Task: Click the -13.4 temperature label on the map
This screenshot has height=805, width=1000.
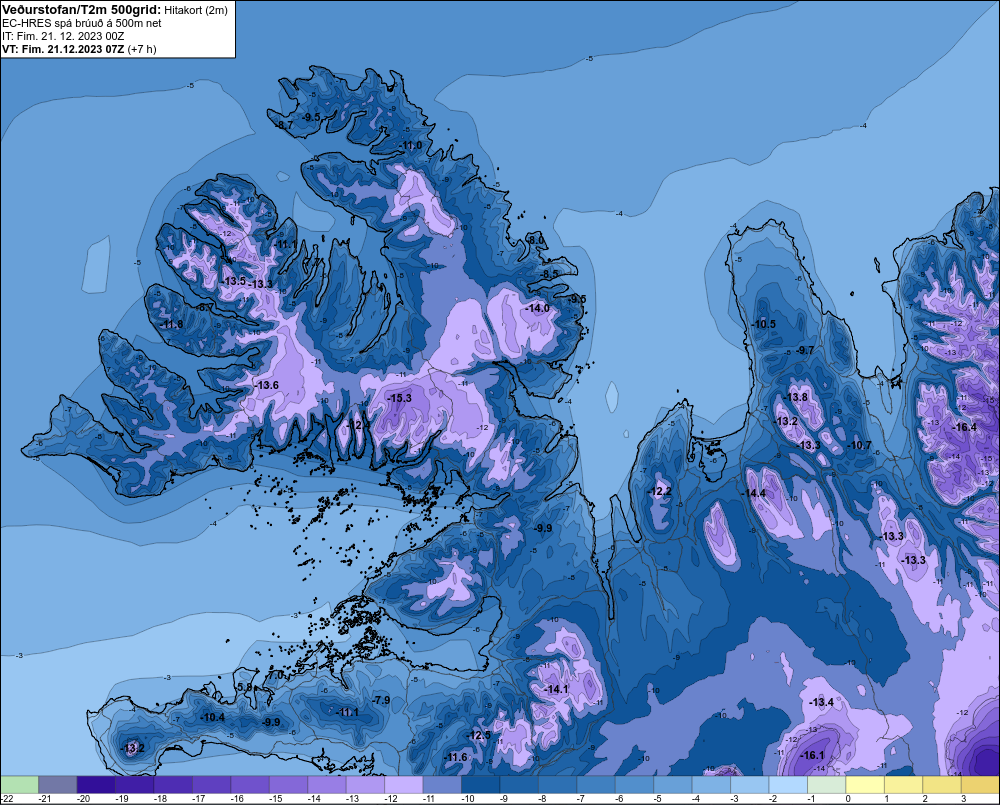Action: click(x=821, y=702)
